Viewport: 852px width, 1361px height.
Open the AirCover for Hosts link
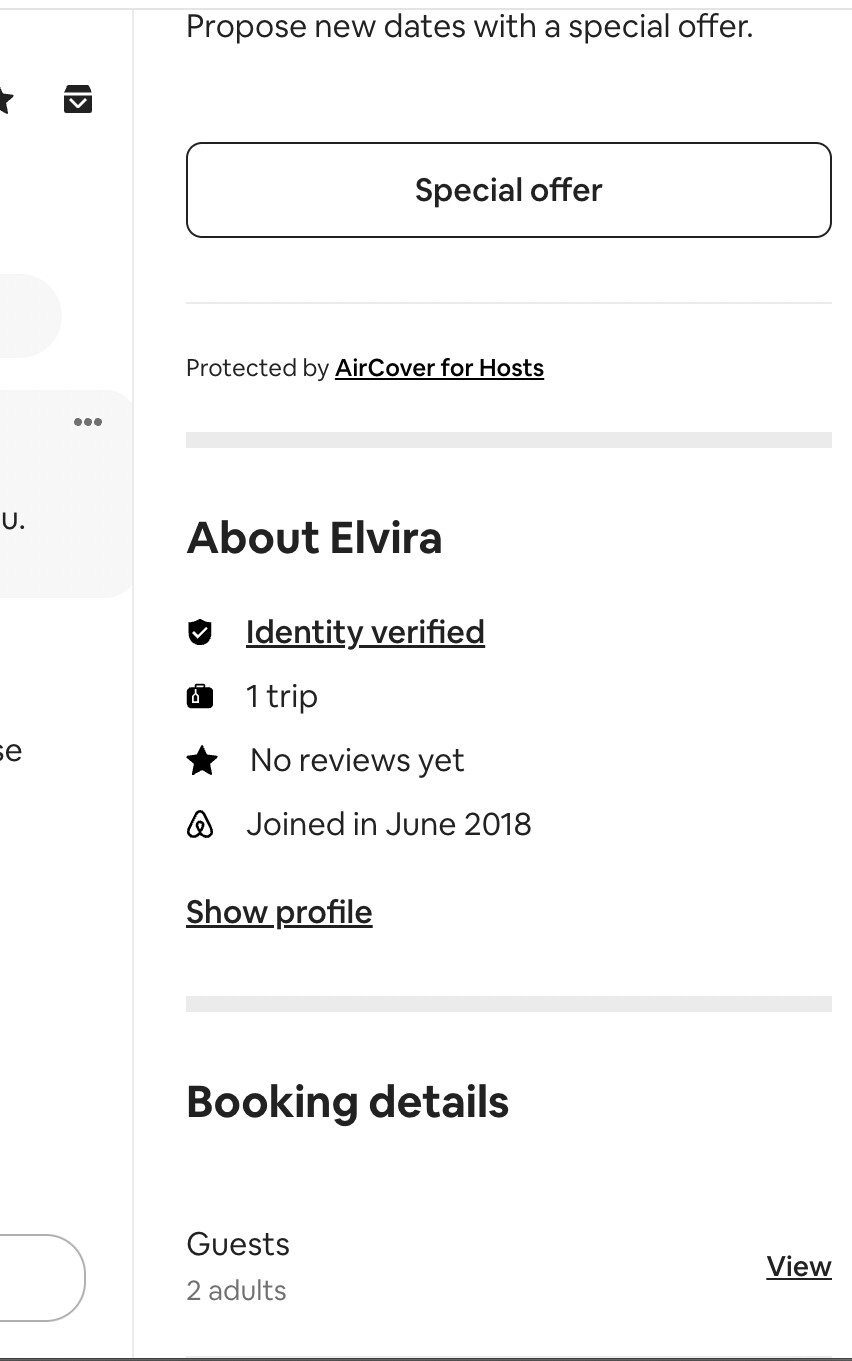(x=440, y=368)
